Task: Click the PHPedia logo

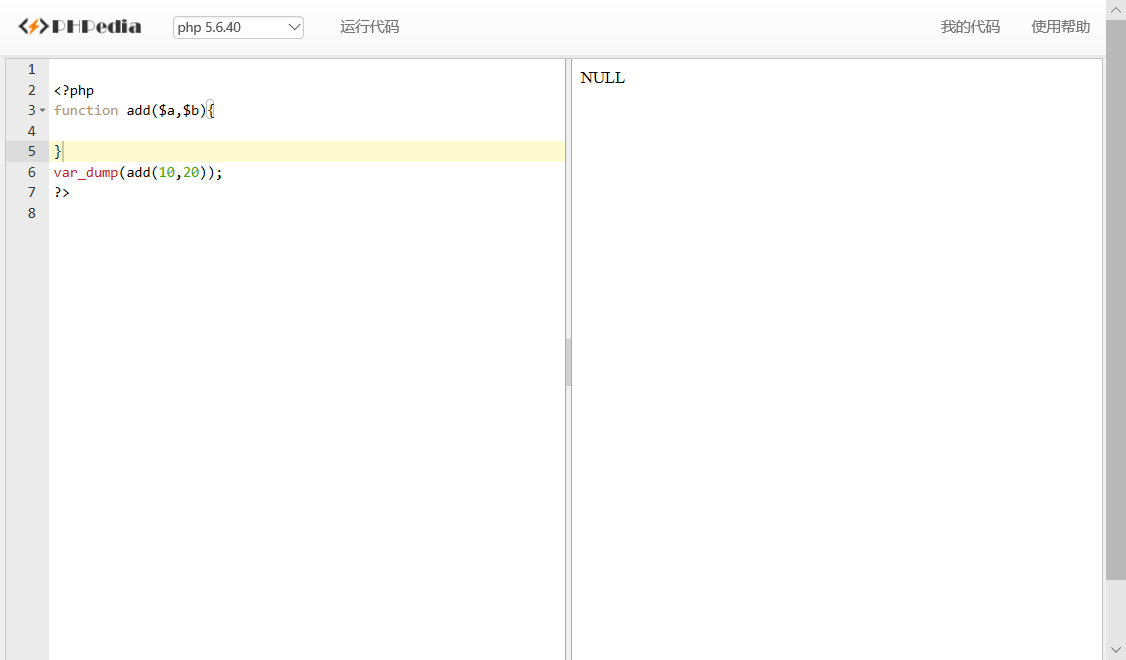Action: (80, 27)
